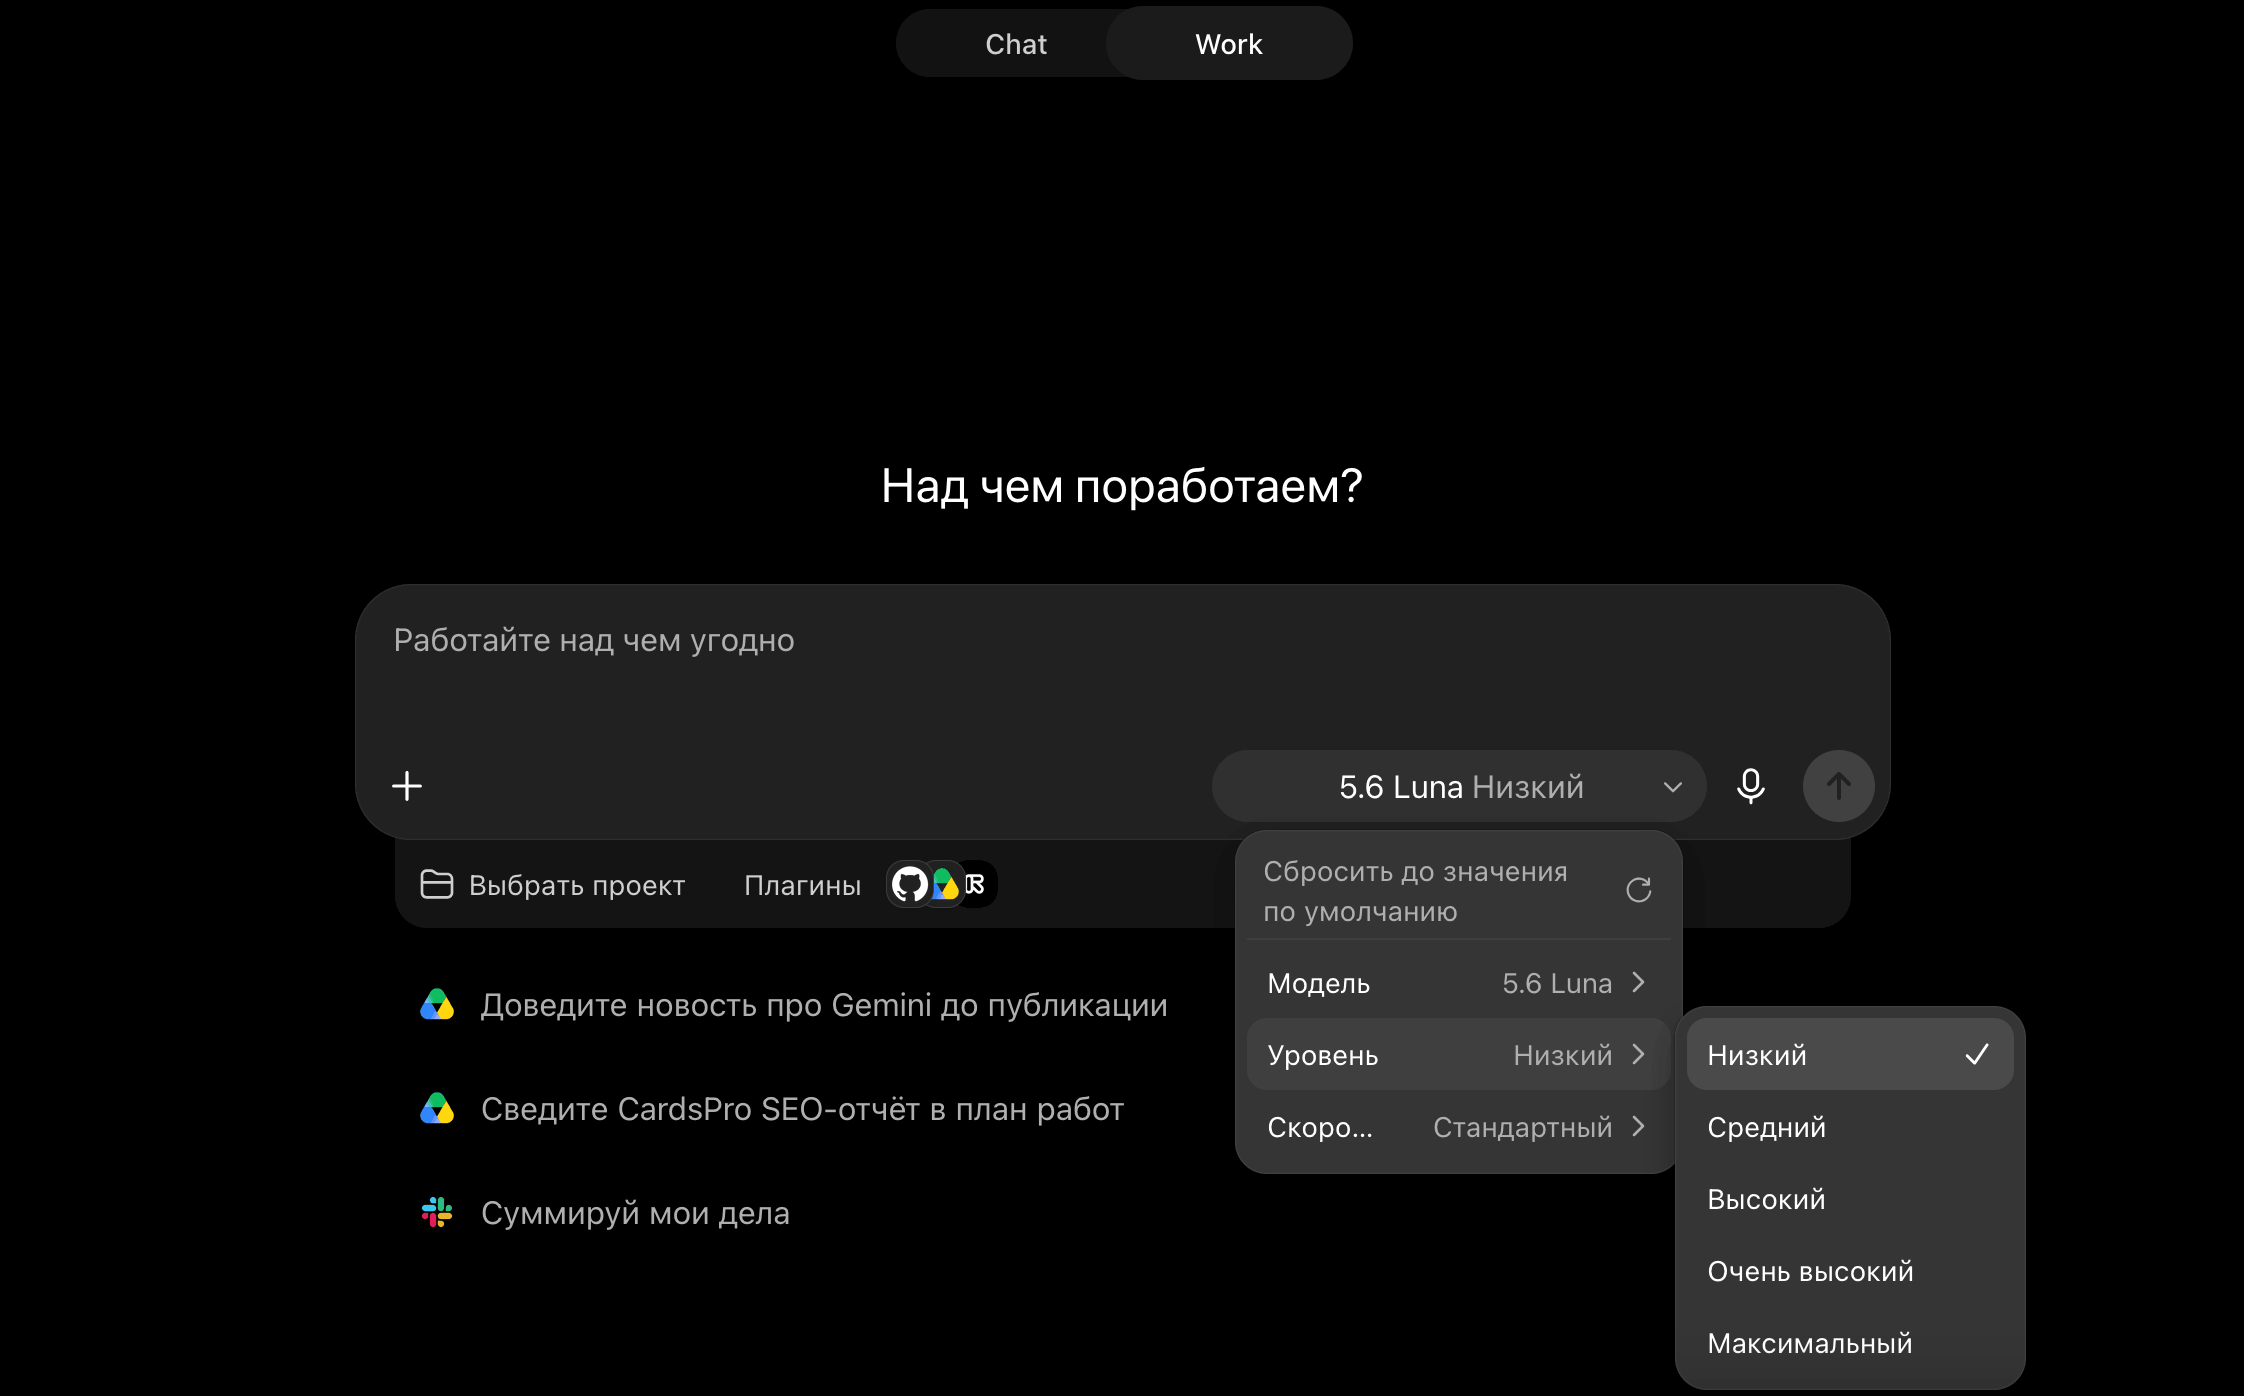Viewport: 2244px width, 1396px height.
Task: Select the Очень высокий level option
Action: coord(1849,1271)
